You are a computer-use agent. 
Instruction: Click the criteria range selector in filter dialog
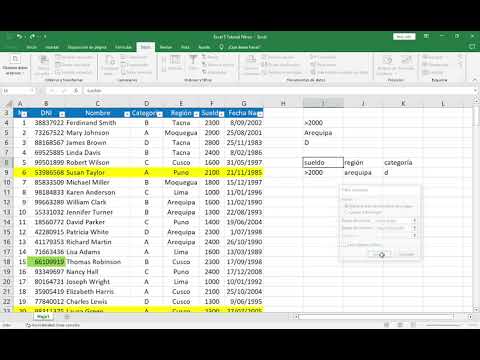pyautogui.click(x=414, y=228)
